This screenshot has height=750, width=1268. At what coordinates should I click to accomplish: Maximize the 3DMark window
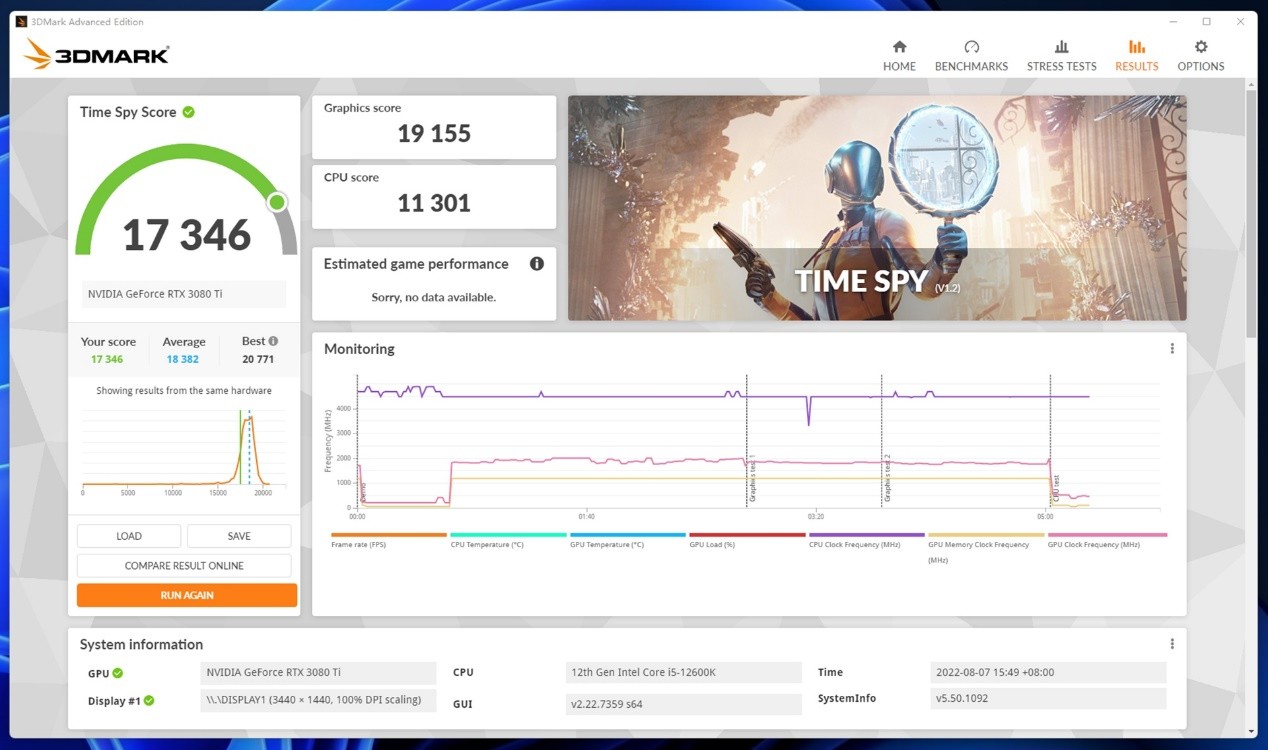pyautogui.click(x=1206, y=22)
